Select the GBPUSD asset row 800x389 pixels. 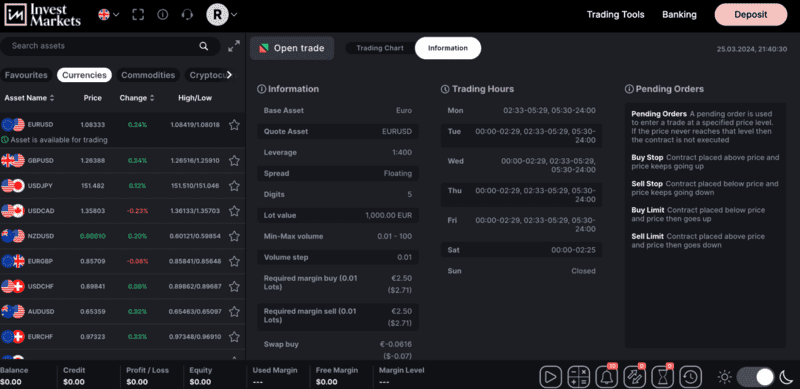point(122,160)
